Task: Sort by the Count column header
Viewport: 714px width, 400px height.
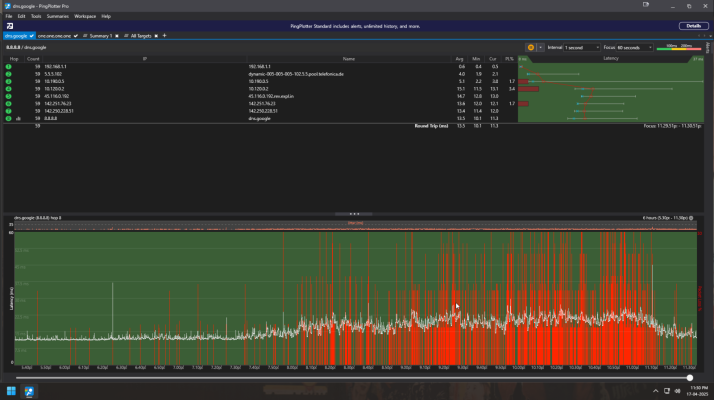Action: coord(33,59)
